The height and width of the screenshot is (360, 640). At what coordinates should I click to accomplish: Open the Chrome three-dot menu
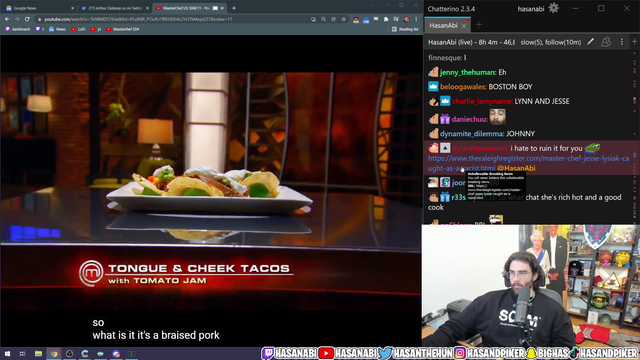click(416, 19)
